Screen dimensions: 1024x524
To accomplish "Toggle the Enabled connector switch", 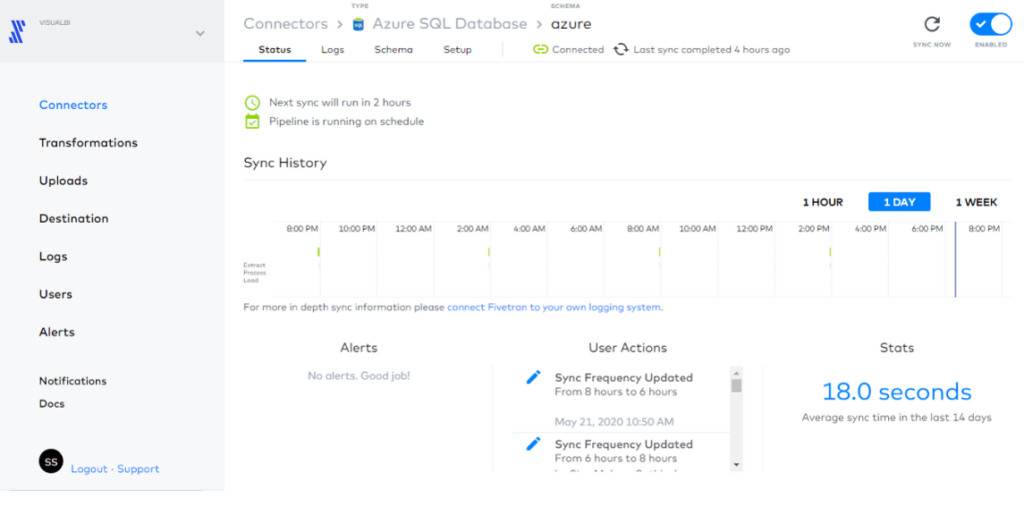I will [x=990, y=25].
